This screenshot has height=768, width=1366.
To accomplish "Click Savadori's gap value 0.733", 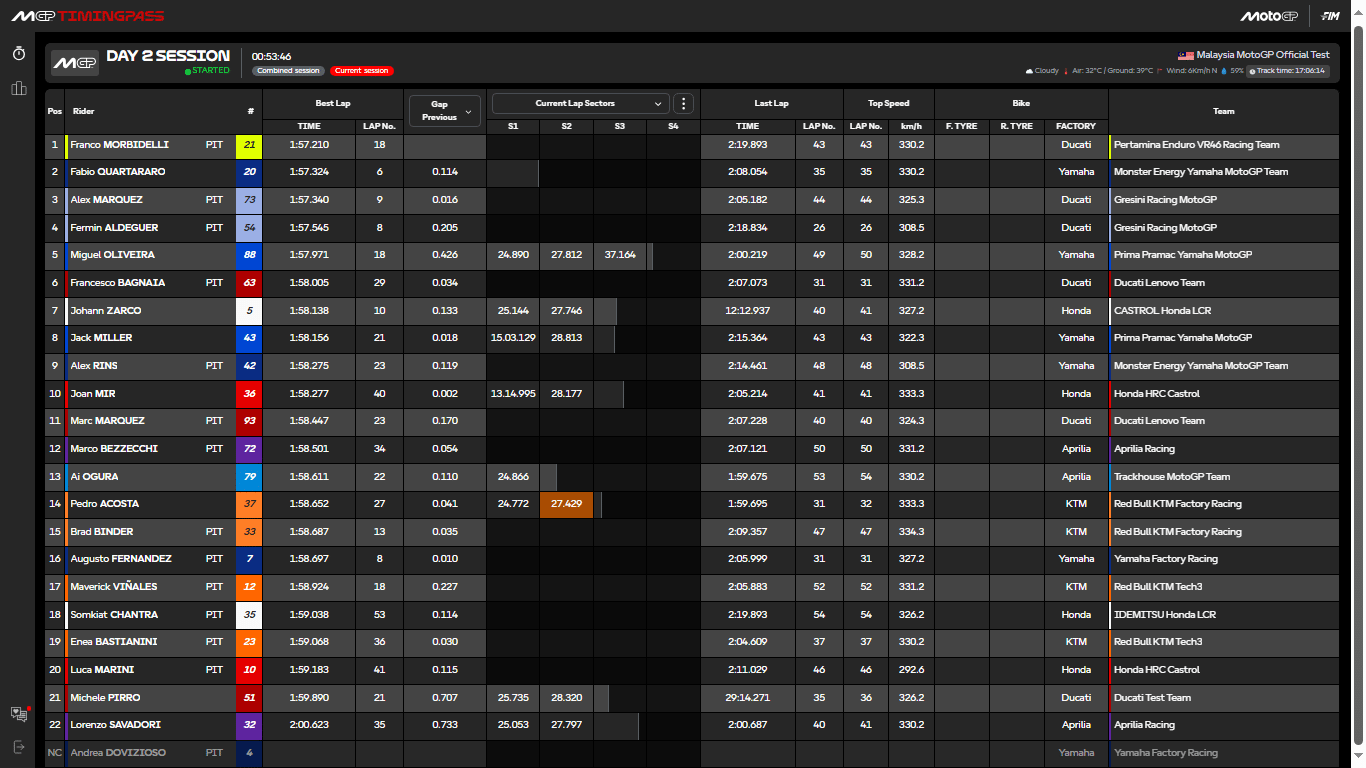I will pyautogui.click(x=445, y=725).
